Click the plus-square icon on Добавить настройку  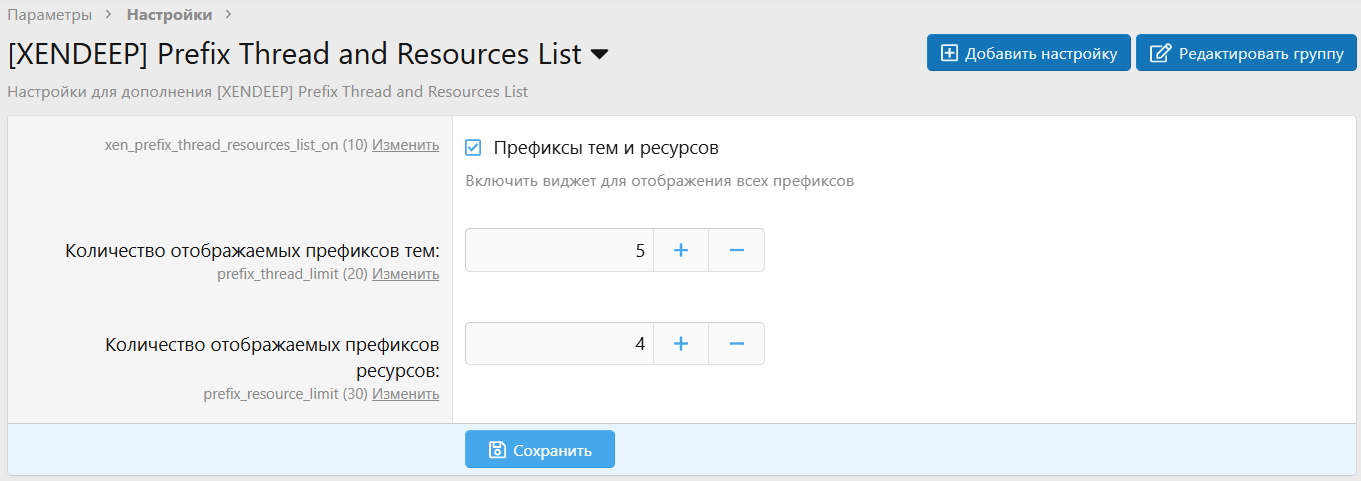click(x=949, y=53)
